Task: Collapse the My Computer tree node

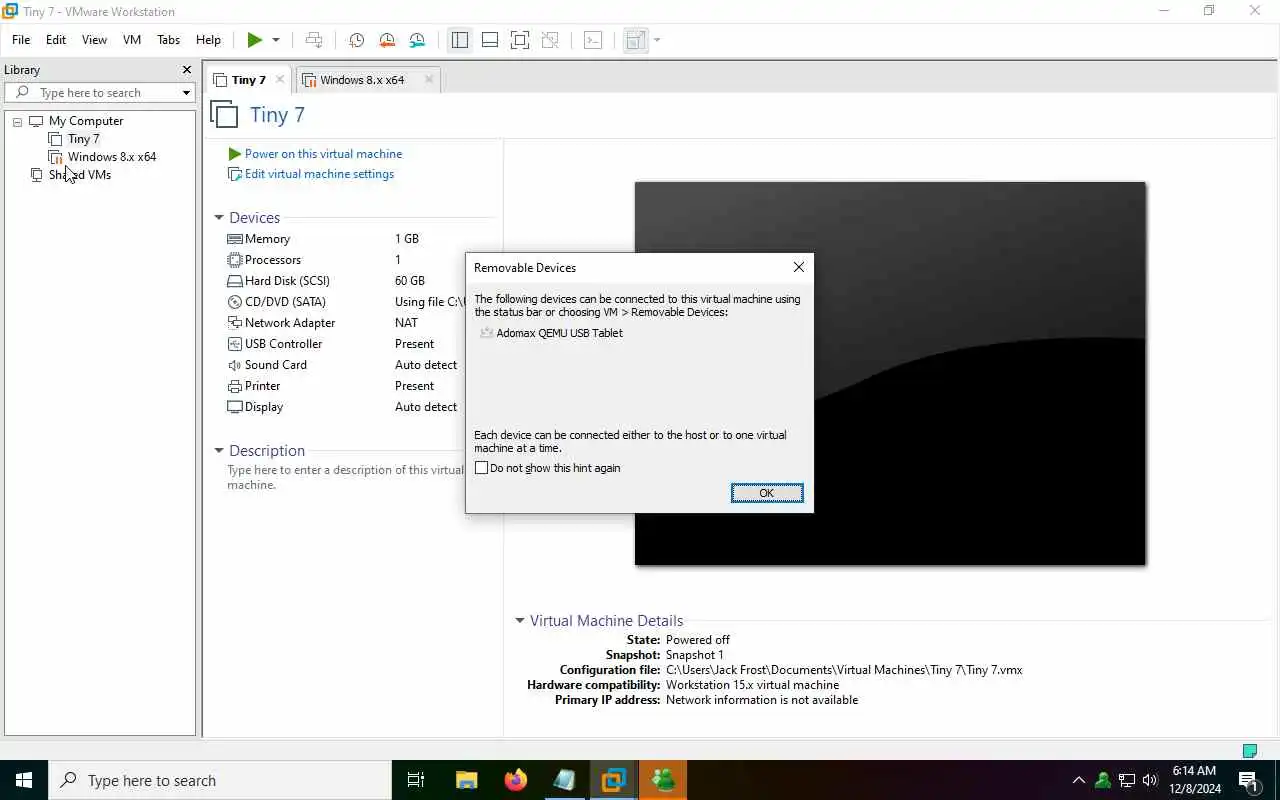Action: click(x=17, y=121)
